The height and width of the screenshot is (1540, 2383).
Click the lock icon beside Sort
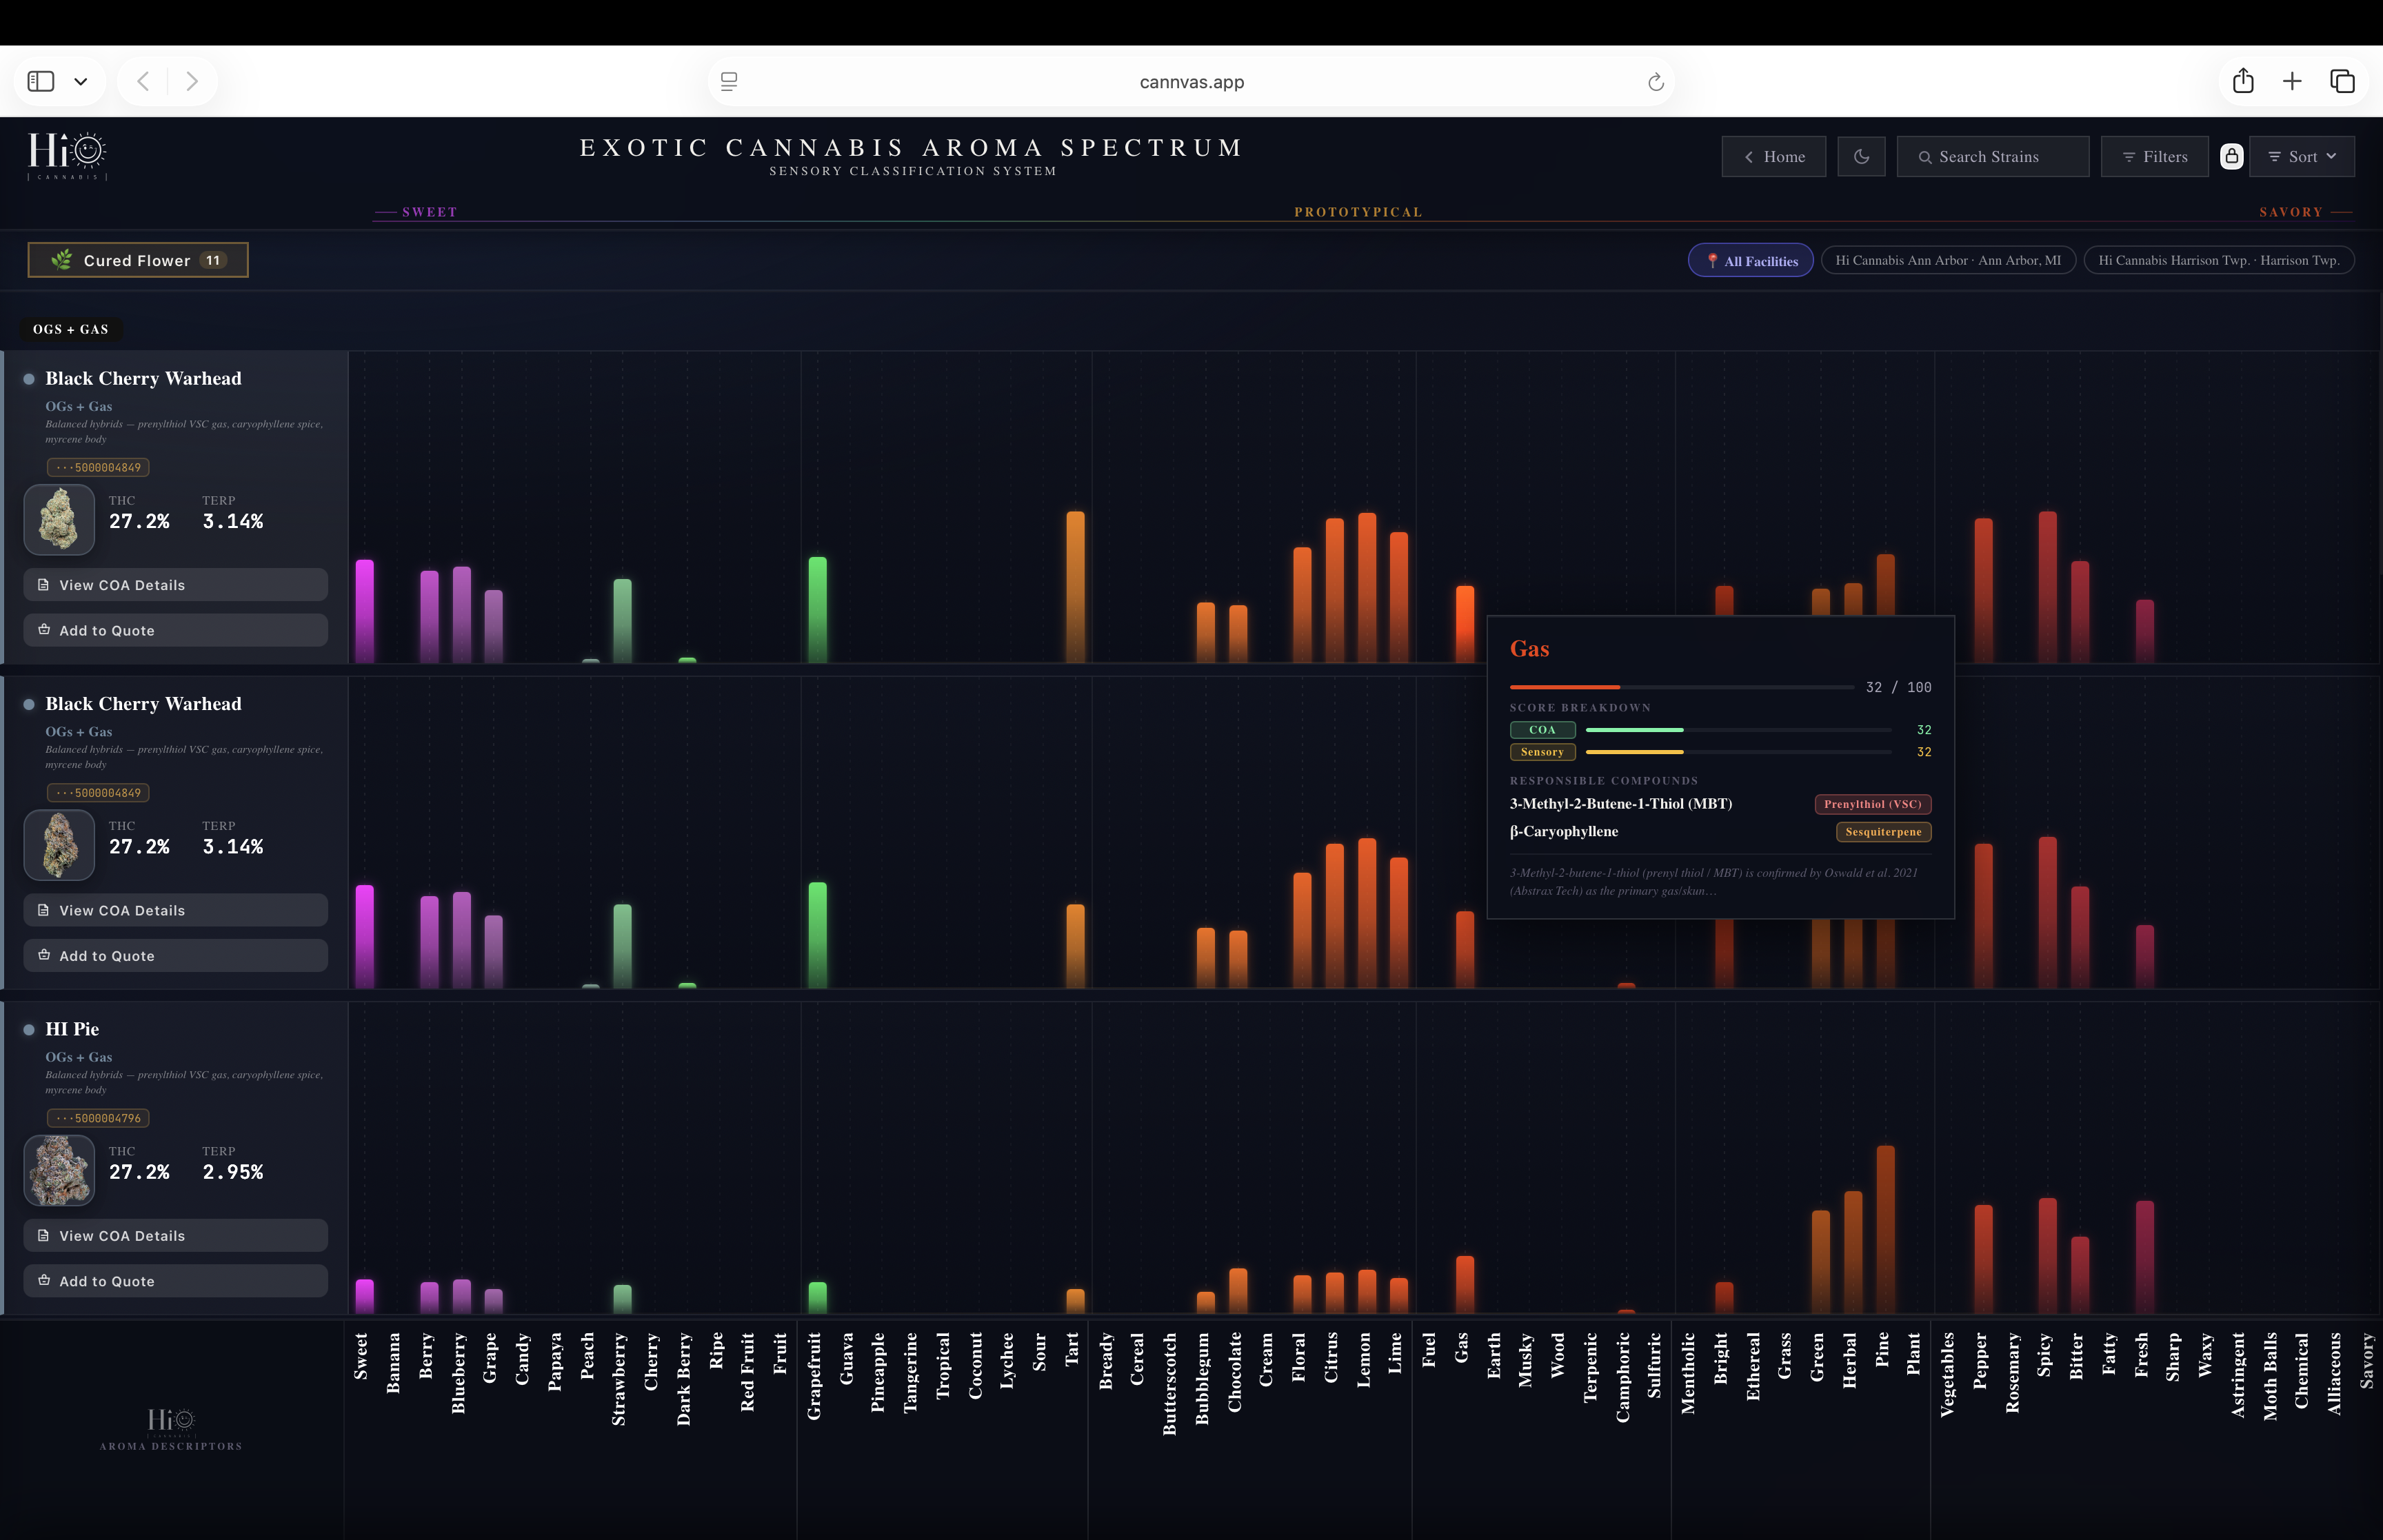click(x=2231, y=157)
